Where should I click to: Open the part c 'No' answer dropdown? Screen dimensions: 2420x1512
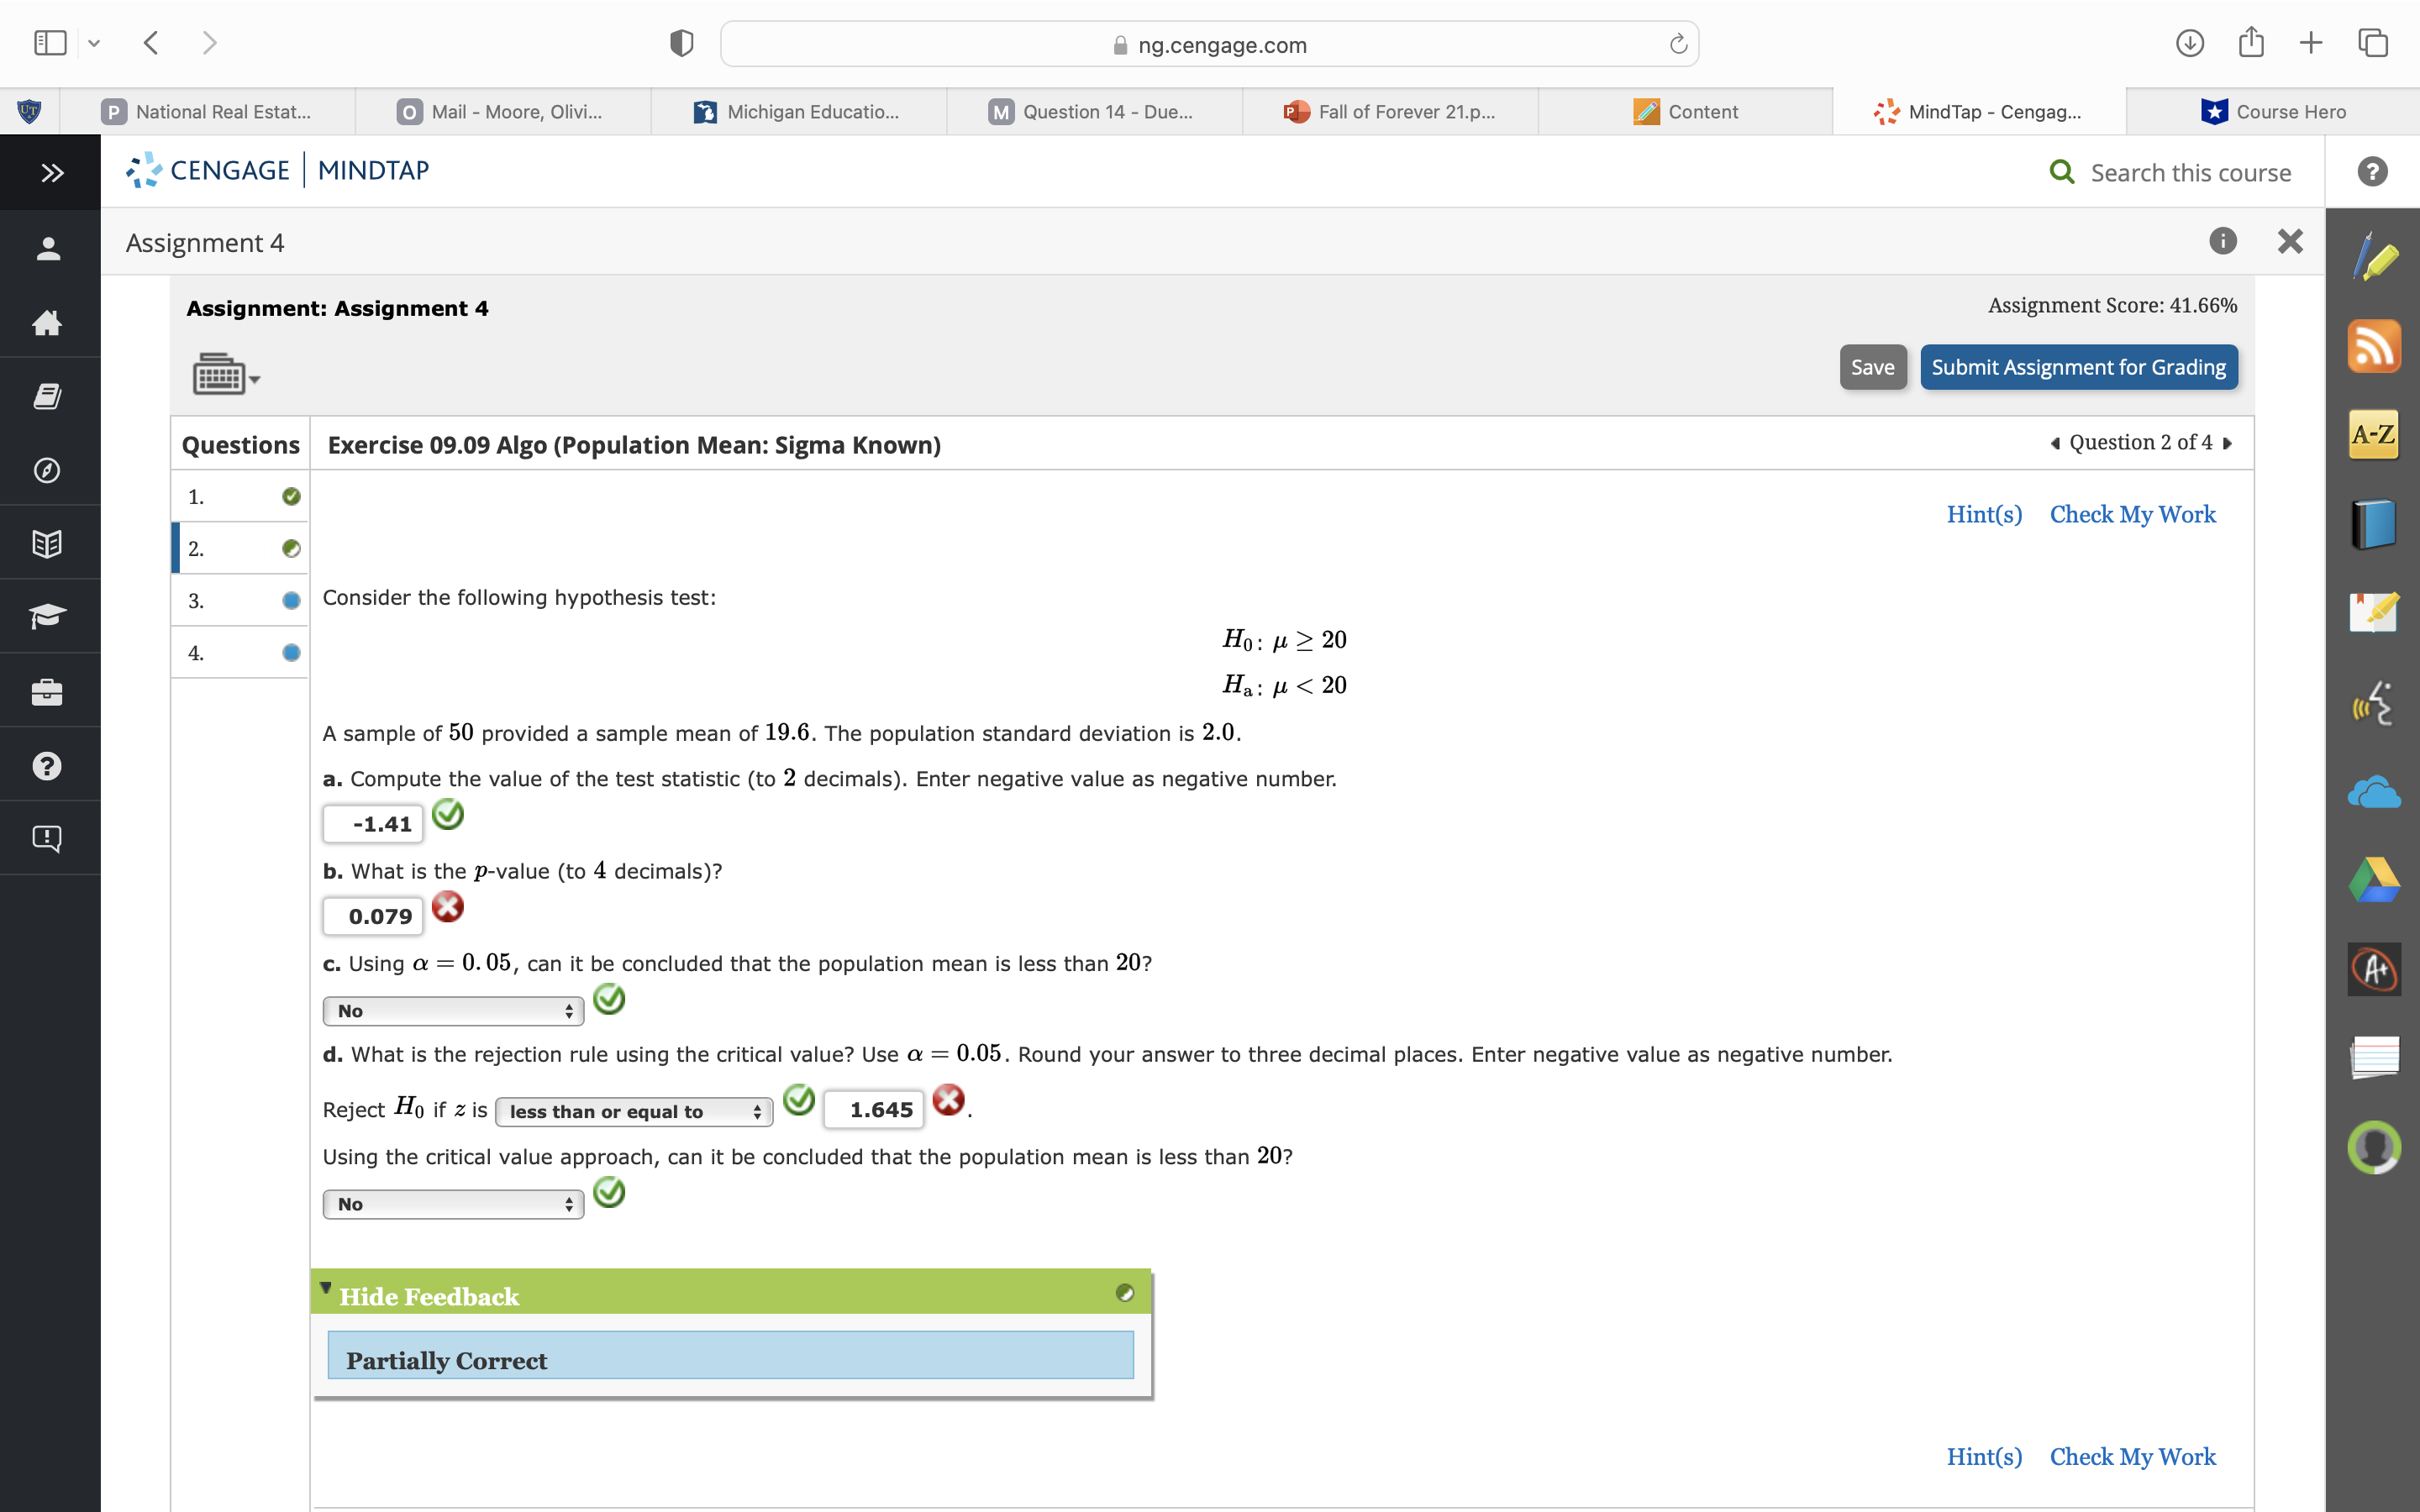pyautogui.click(x=453, y=1011)
